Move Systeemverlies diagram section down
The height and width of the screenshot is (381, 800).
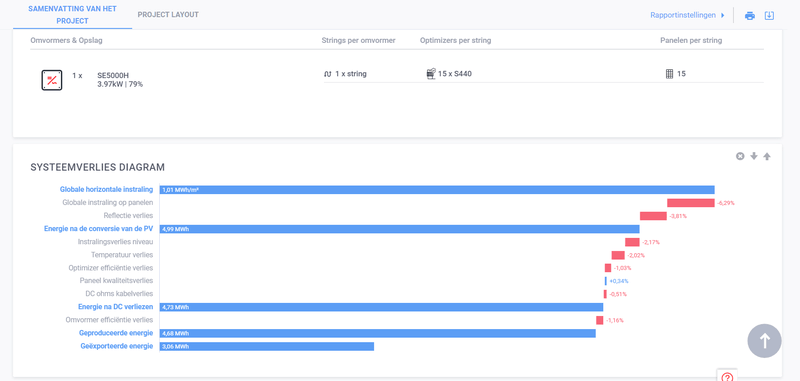[x=754, y=156]
